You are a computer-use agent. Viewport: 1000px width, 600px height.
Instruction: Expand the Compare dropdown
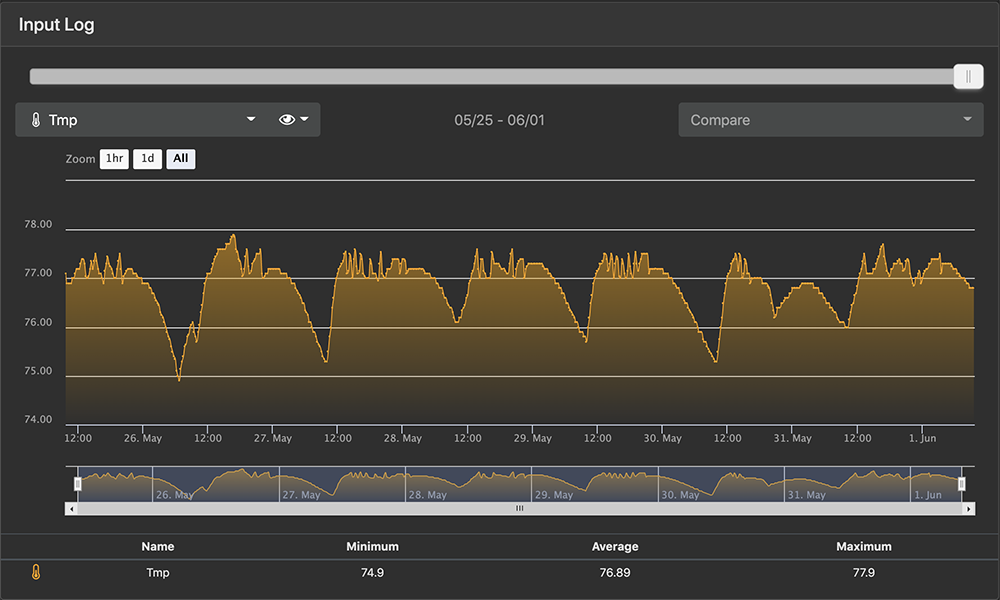pyautogui.click(x=830, y=120)
